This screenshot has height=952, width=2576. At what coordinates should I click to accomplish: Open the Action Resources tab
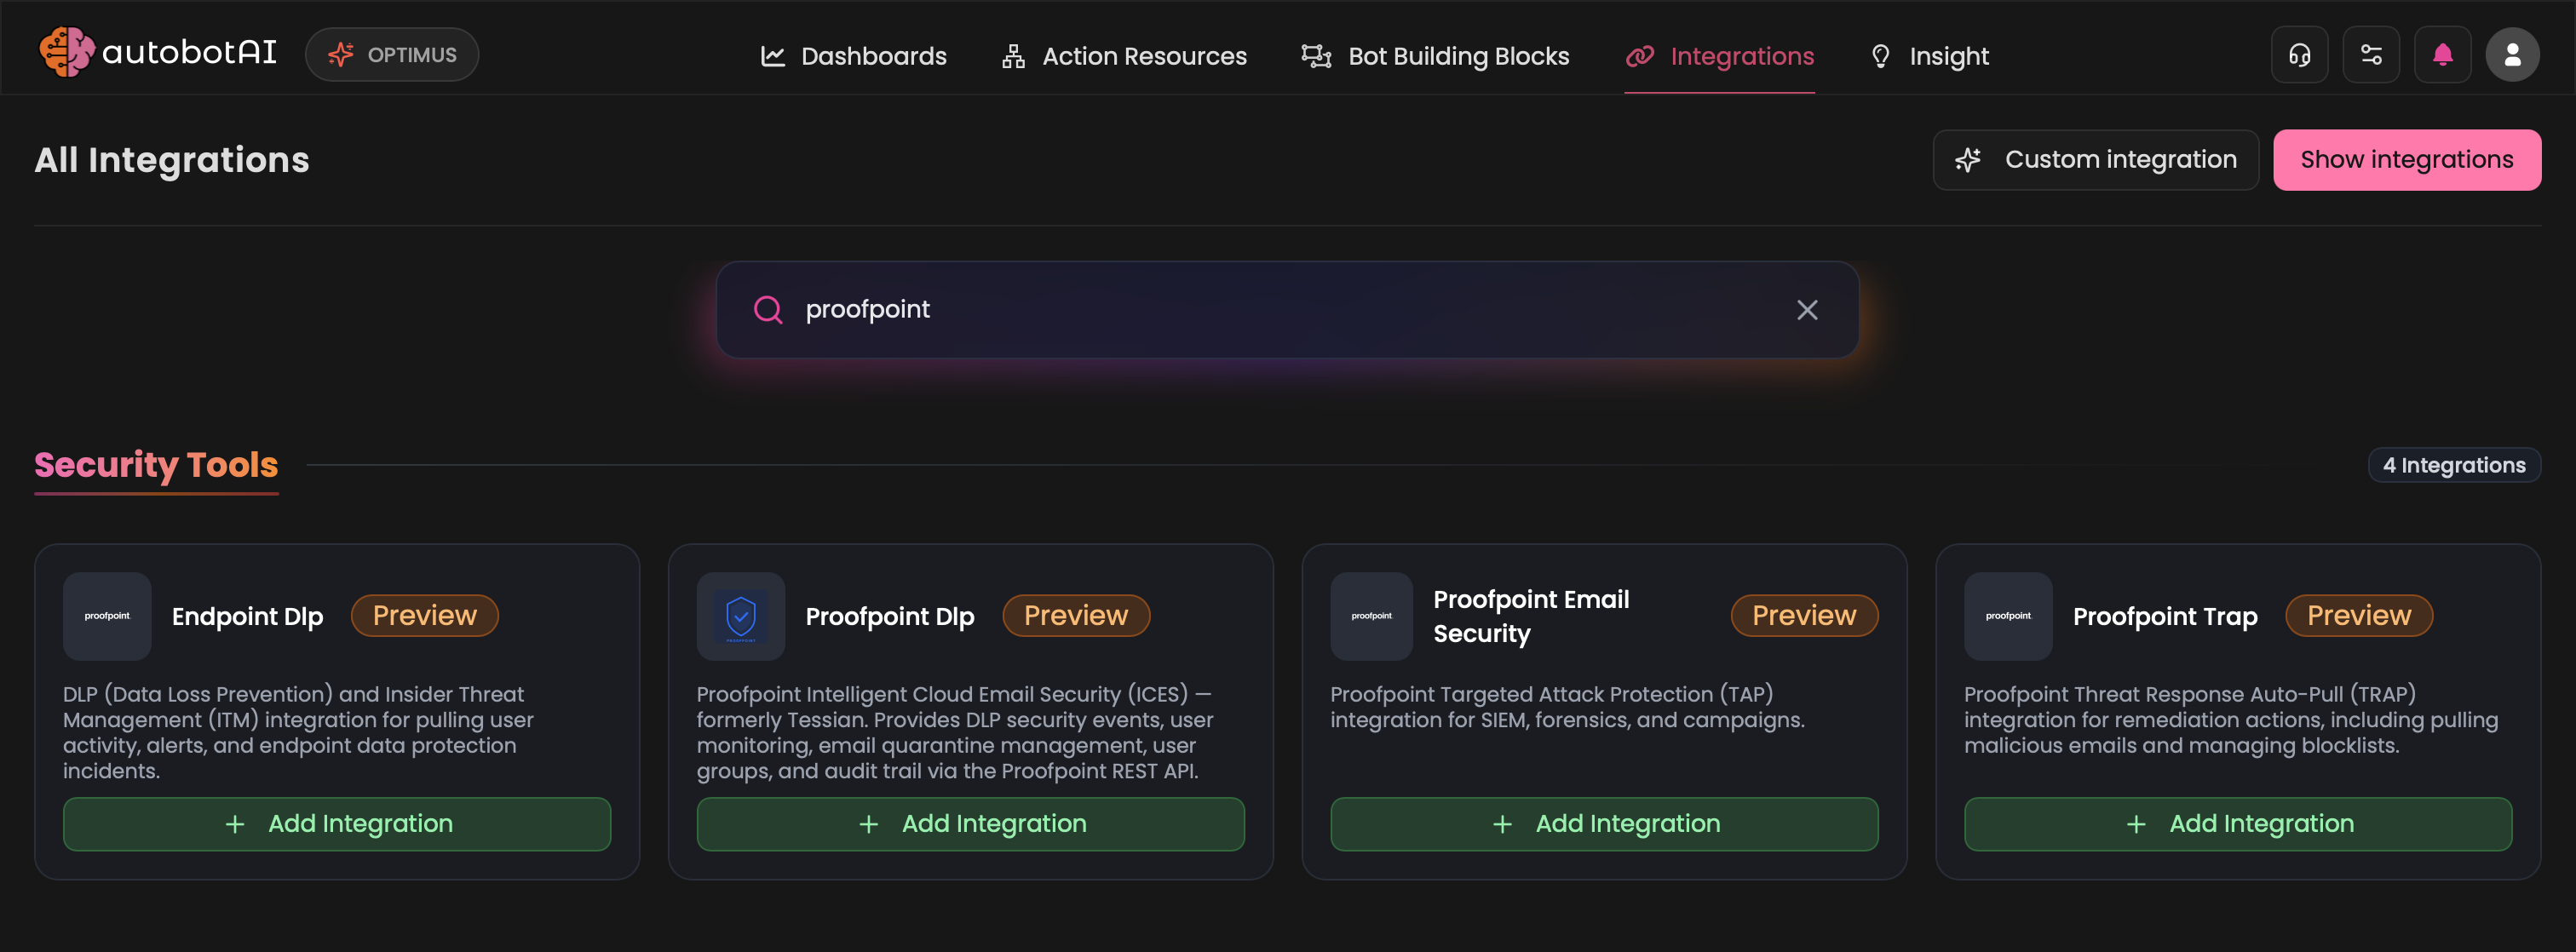pyautogui.click(x=1124, y=56)
